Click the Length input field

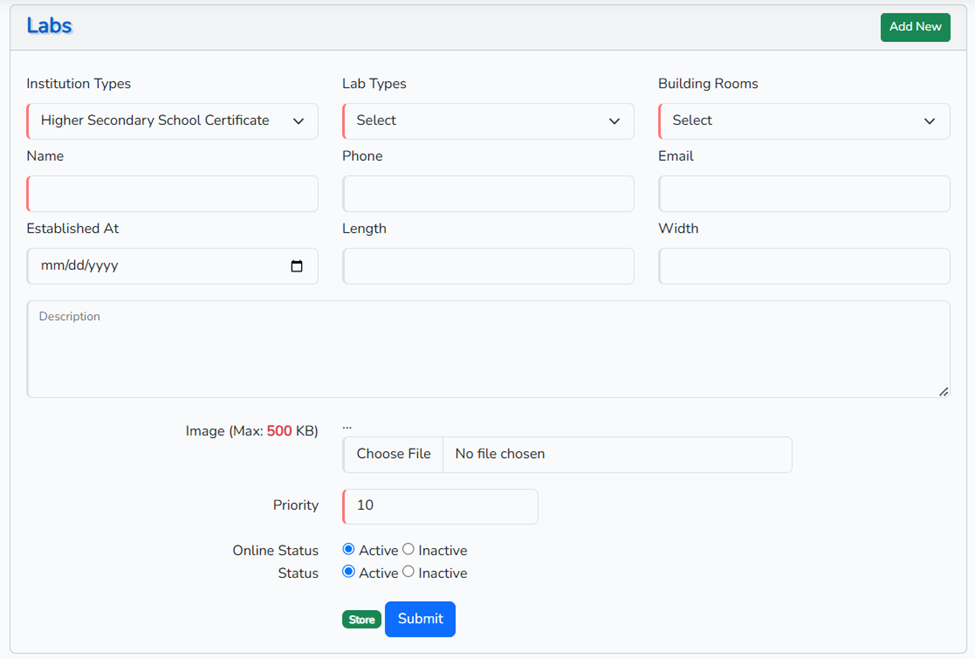pos(488,266)
